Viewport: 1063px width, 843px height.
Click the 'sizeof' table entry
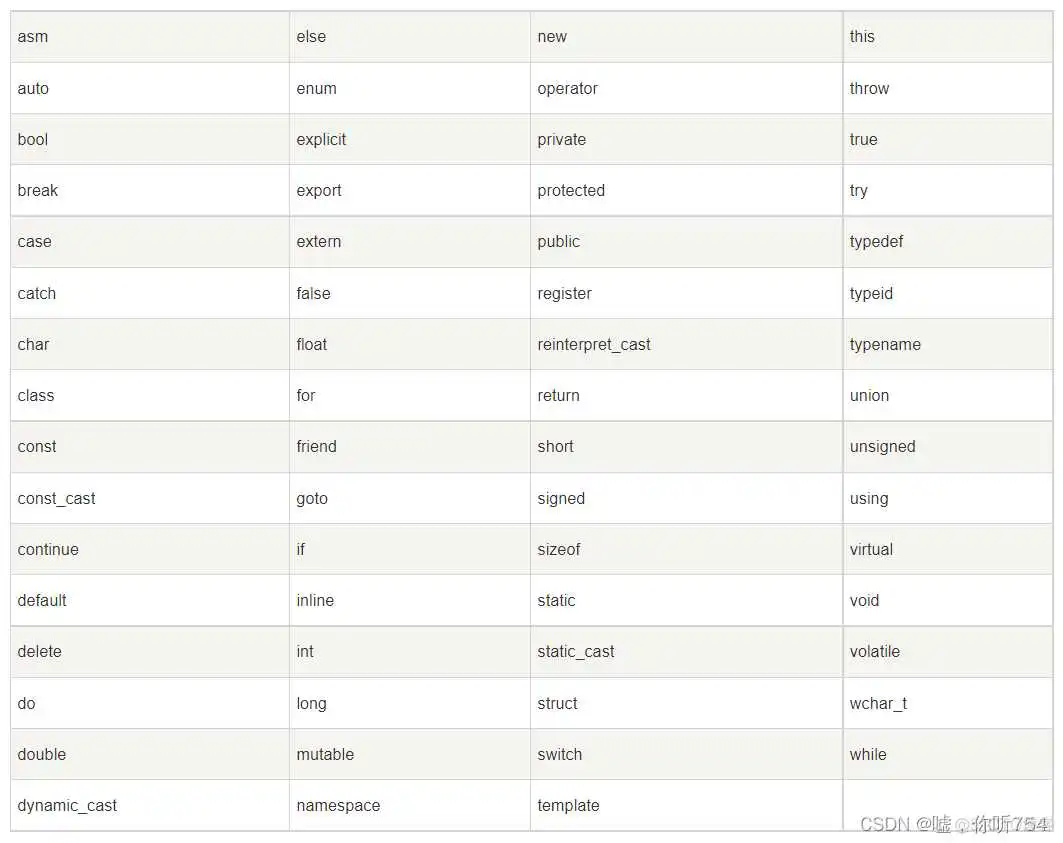tap(686, 549)
